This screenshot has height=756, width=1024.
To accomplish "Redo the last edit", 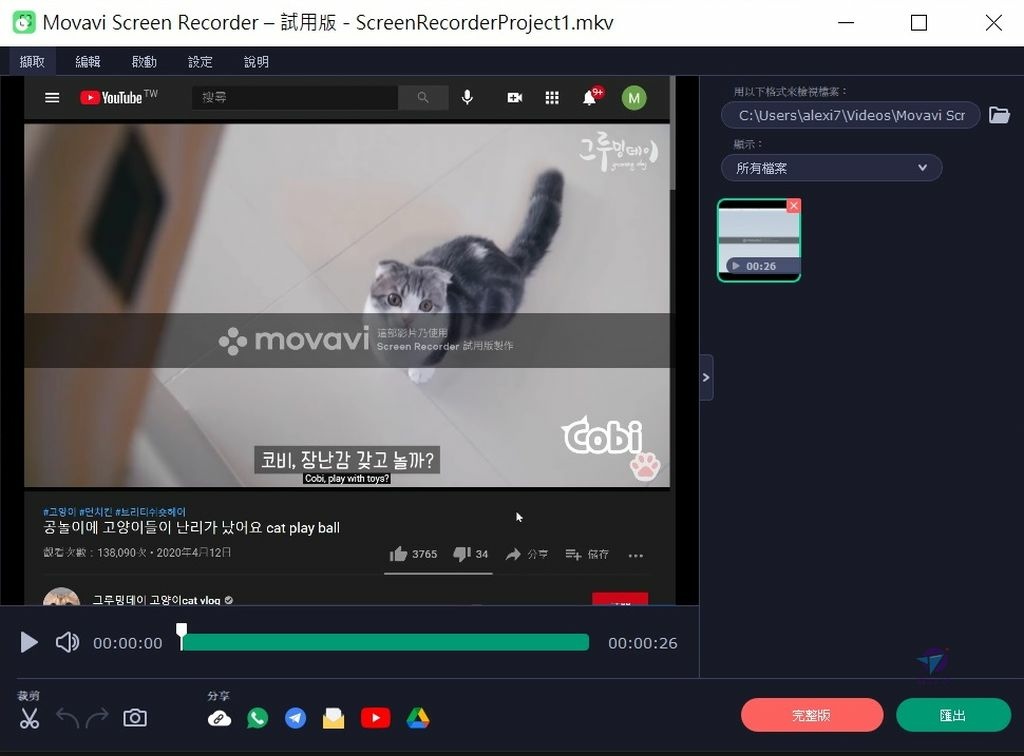I will 97,718.
